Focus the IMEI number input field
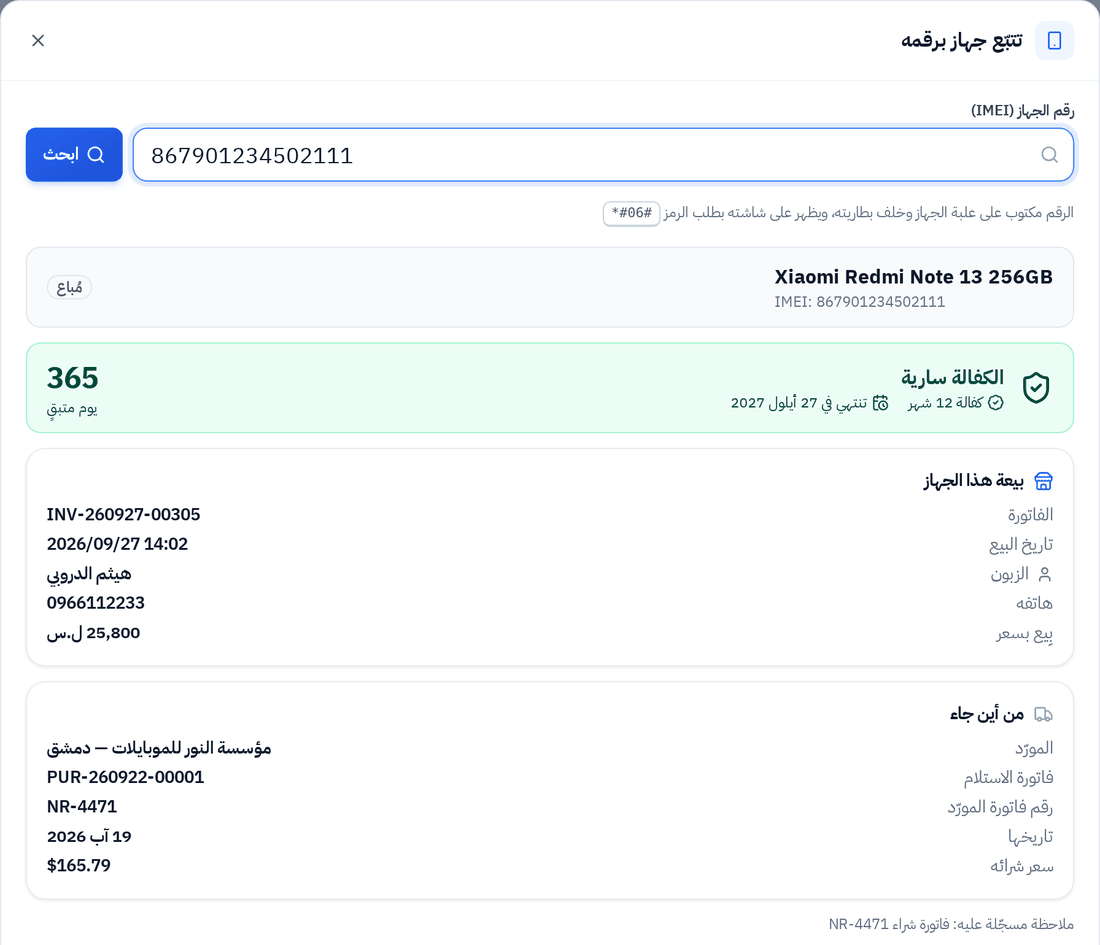 point(603,154)
